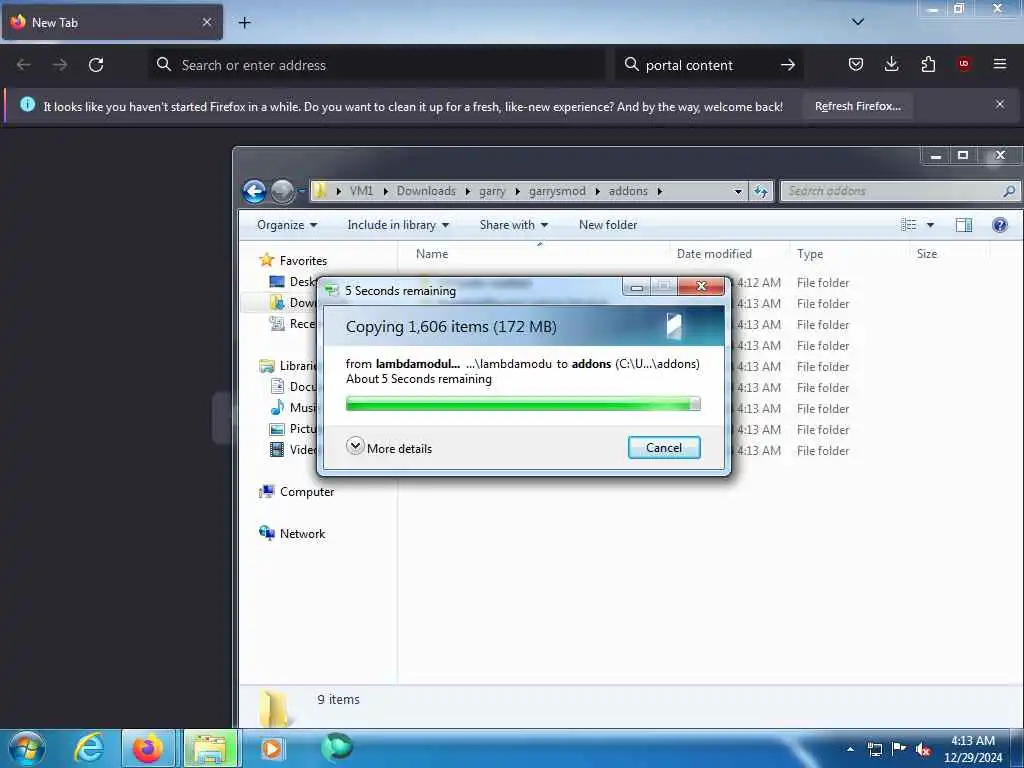Image resolution: width=1024 pixels, height=768 pixels.
Task: Dismiss the Firefox notification bar
Action: coord(1000,104)
